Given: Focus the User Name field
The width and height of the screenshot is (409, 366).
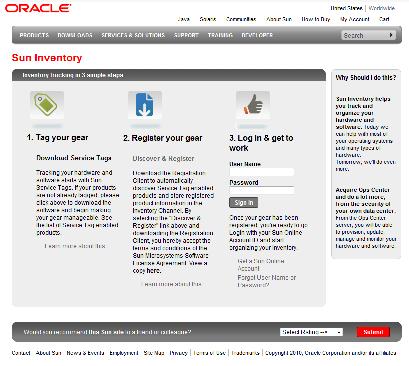Looking at the screenshot, I should 262,172.
